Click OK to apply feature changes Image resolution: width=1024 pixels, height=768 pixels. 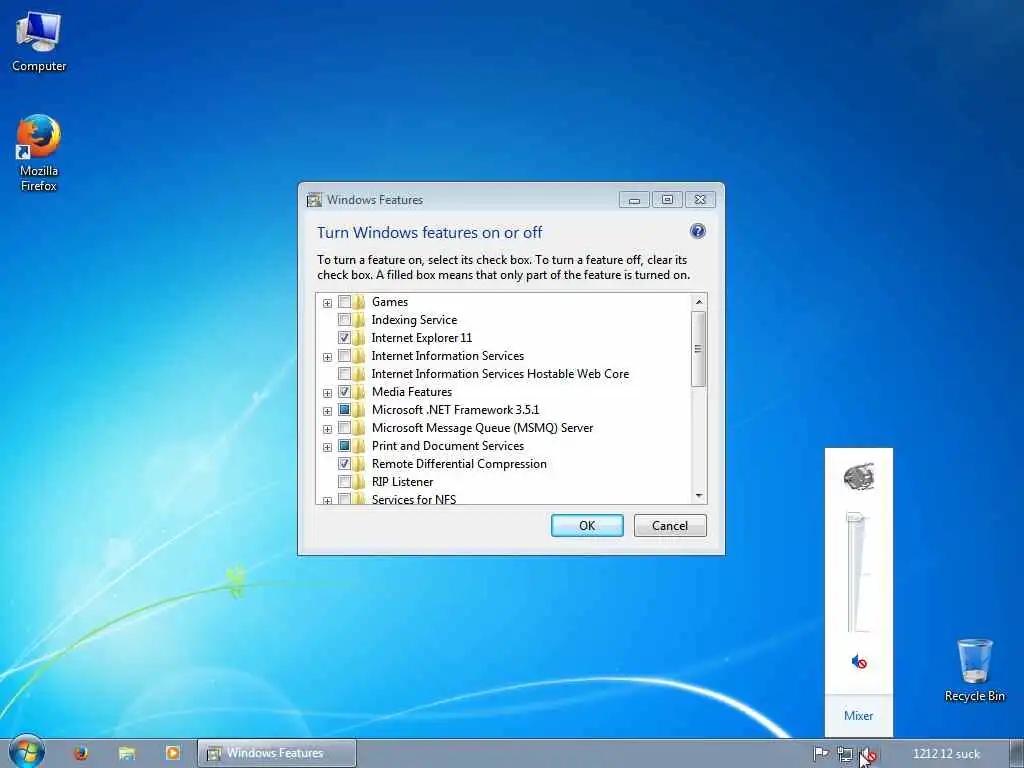pos(587,526)
